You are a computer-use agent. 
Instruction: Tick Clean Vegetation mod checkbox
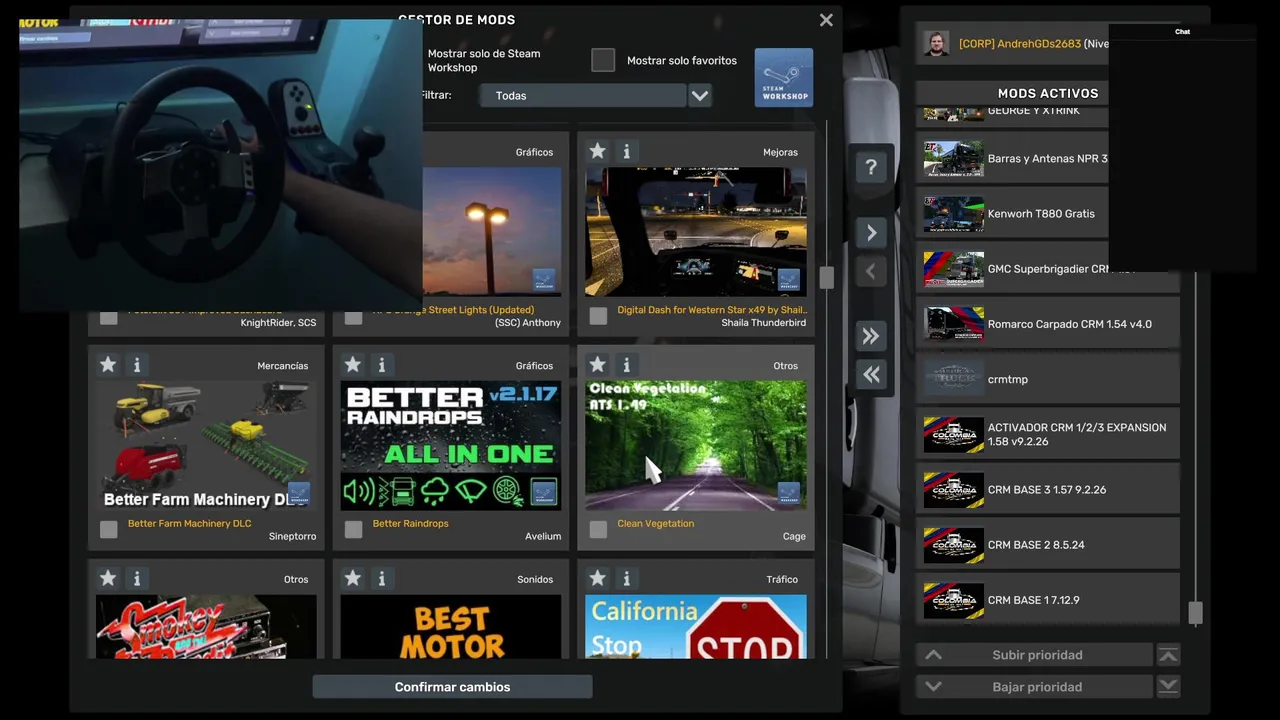tap(598, 529)
